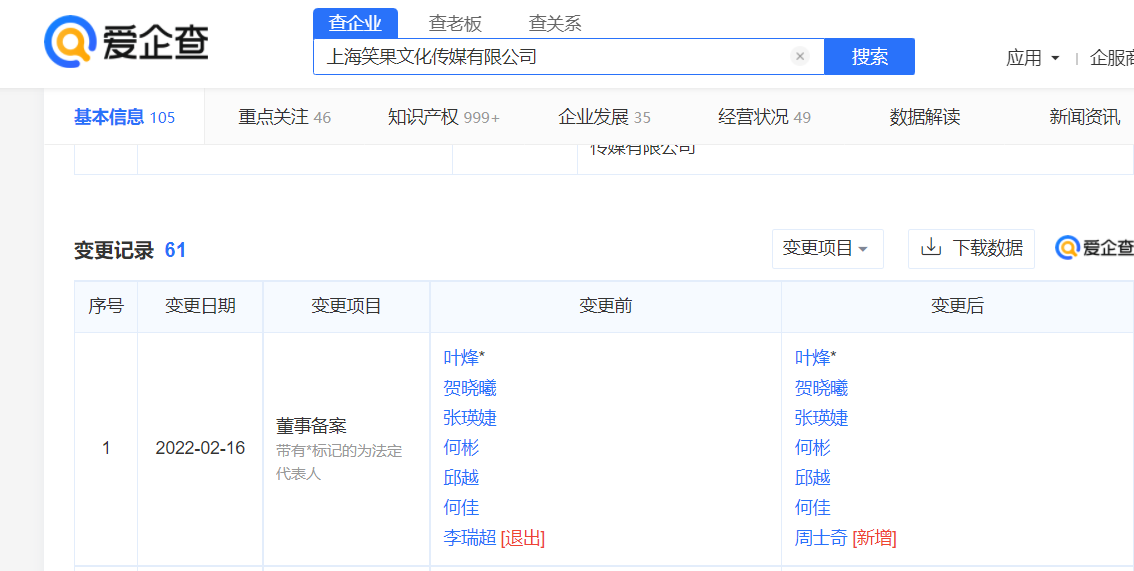Click 邱越 in the 变更后 column
This screenshot has height=571, width=1134.
(813, 478)
